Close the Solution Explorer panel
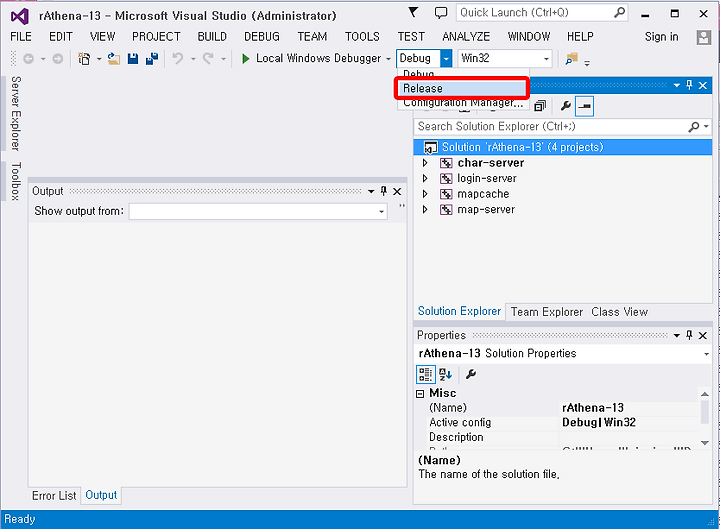 pos(703,85)
